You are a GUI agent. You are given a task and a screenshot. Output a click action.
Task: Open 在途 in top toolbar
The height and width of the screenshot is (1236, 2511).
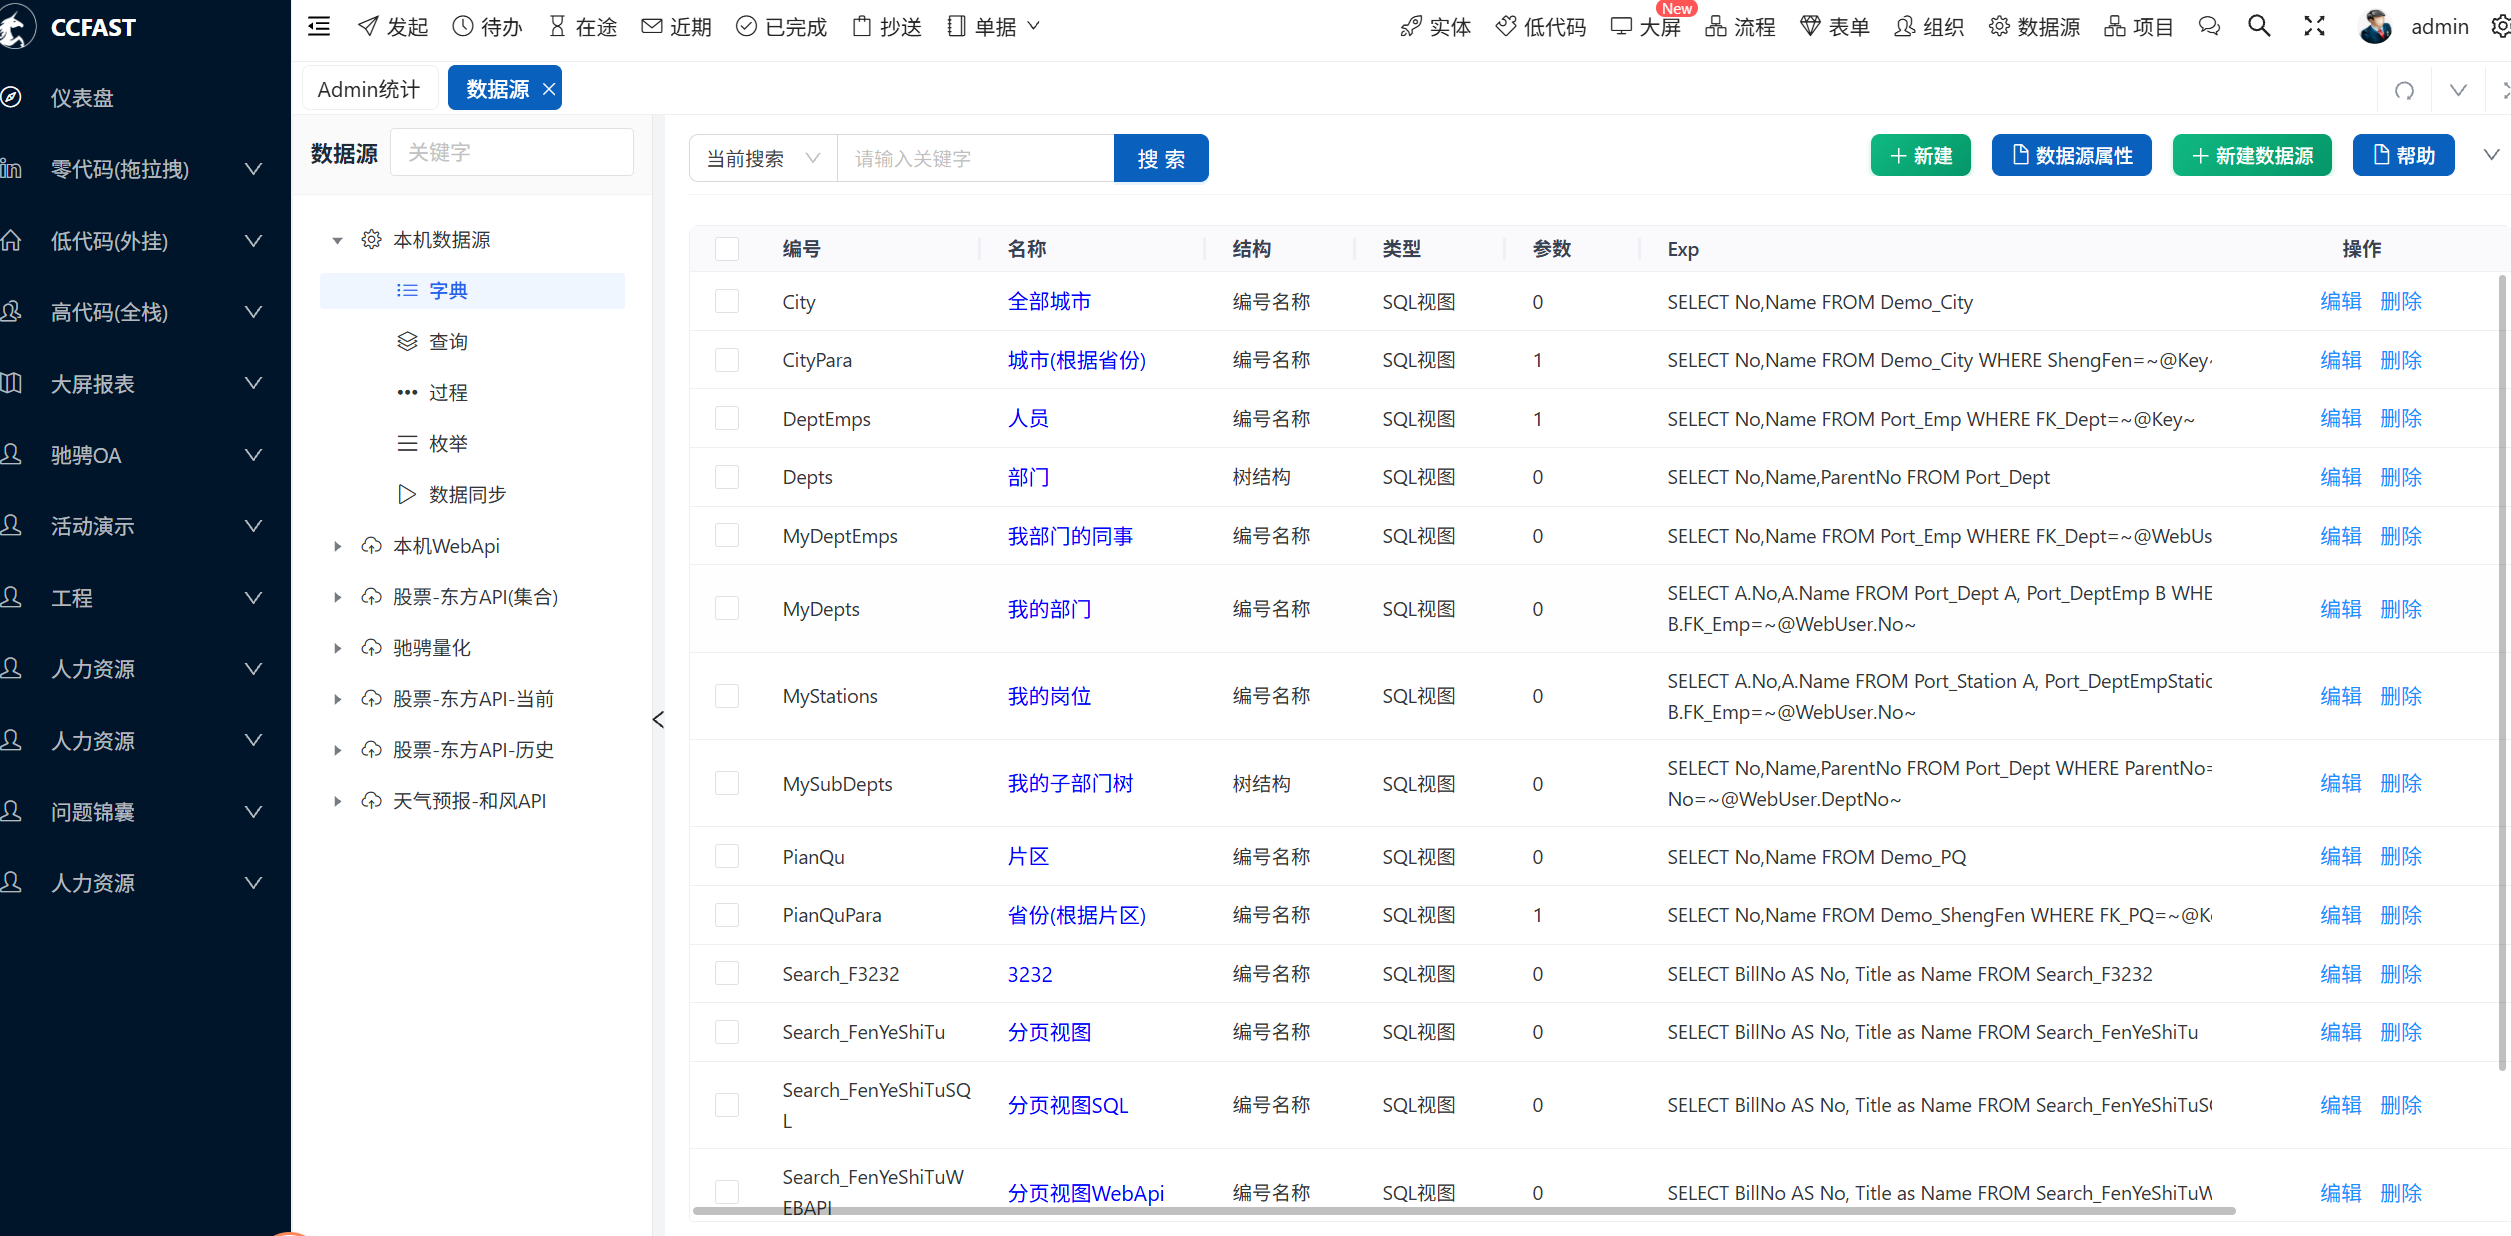[x=583, y=27]
